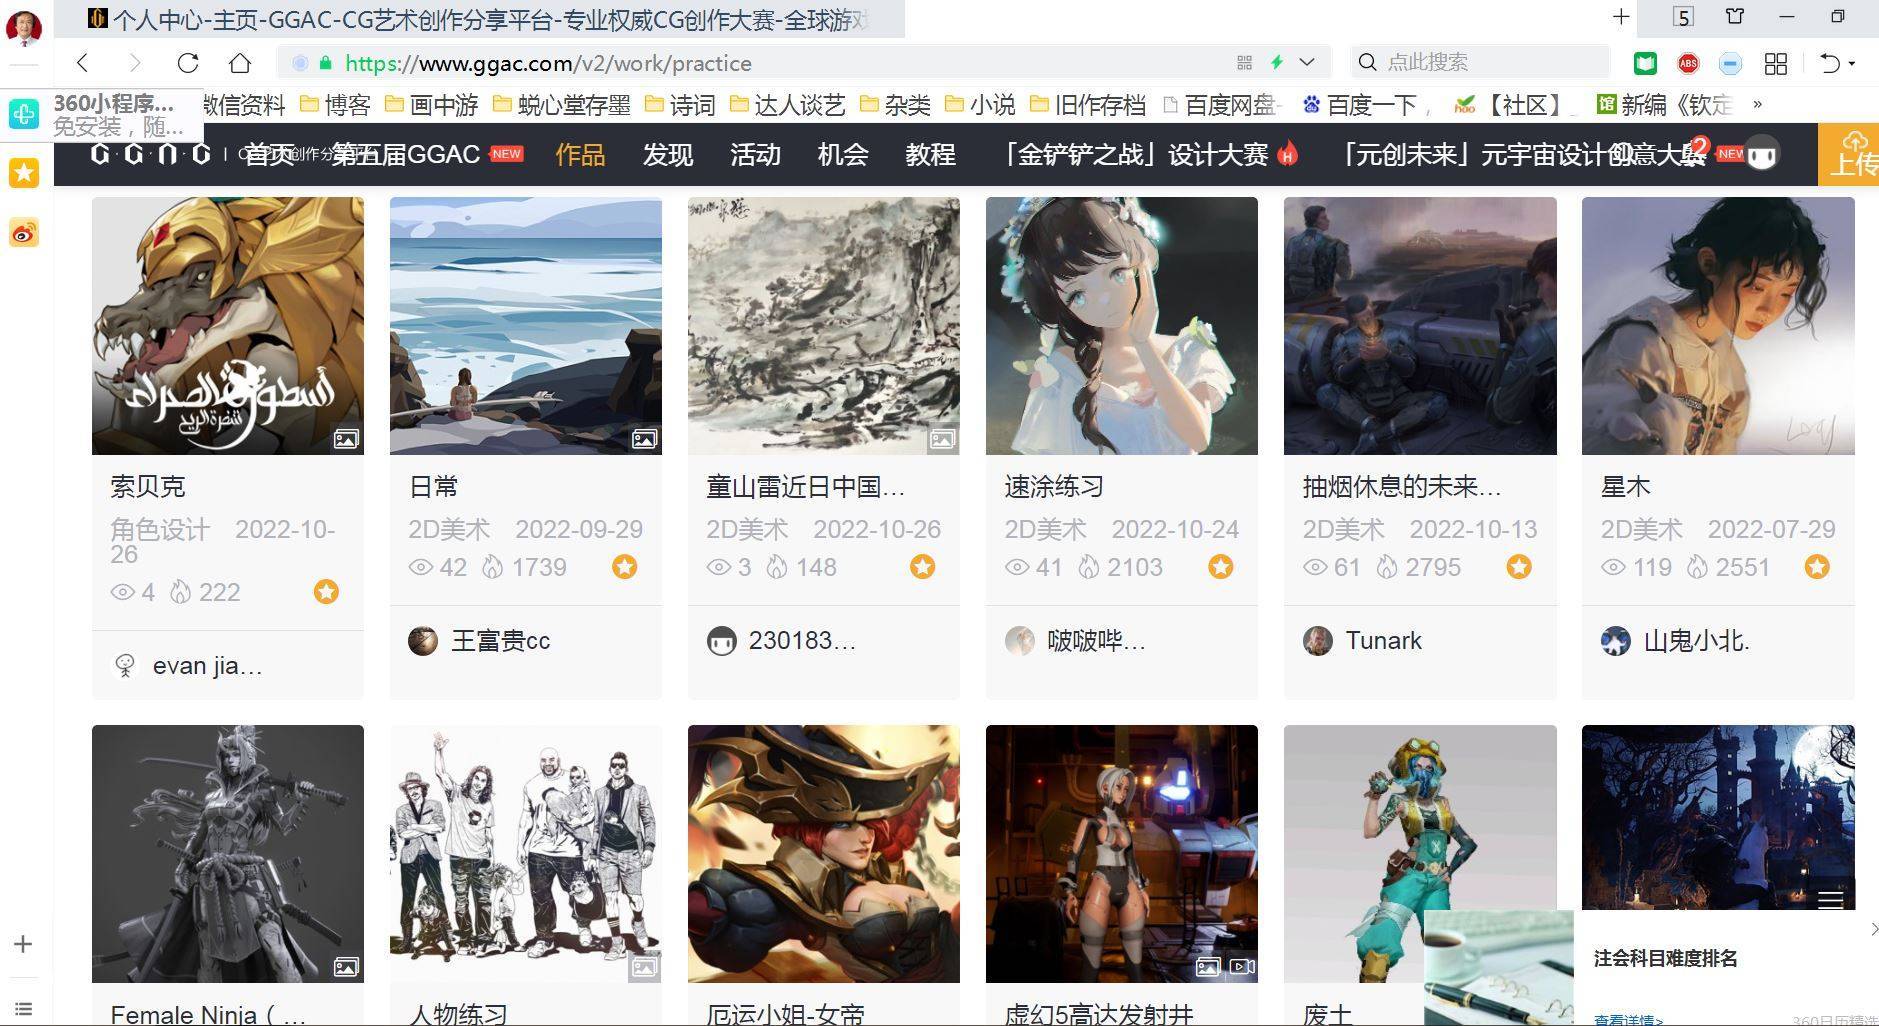Open the 人物练习 sketch artwork thumbnail
Image resolution: width=1879 pixels, height=1026 pixels.
click(526, 854)
